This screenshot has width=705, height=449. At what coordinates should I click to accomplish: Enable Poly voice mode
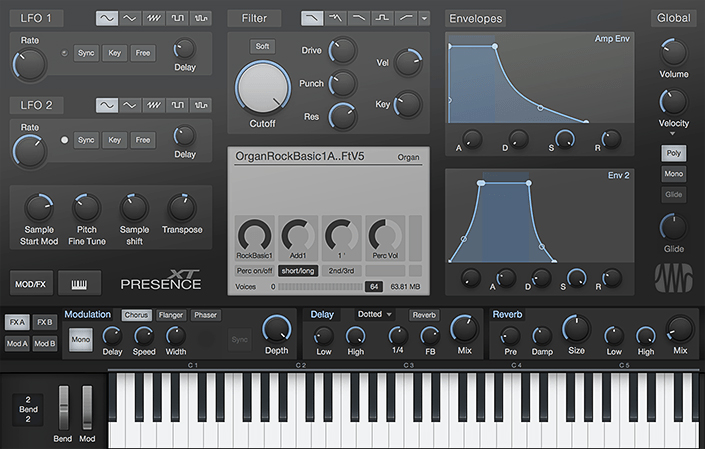point(673,153)
